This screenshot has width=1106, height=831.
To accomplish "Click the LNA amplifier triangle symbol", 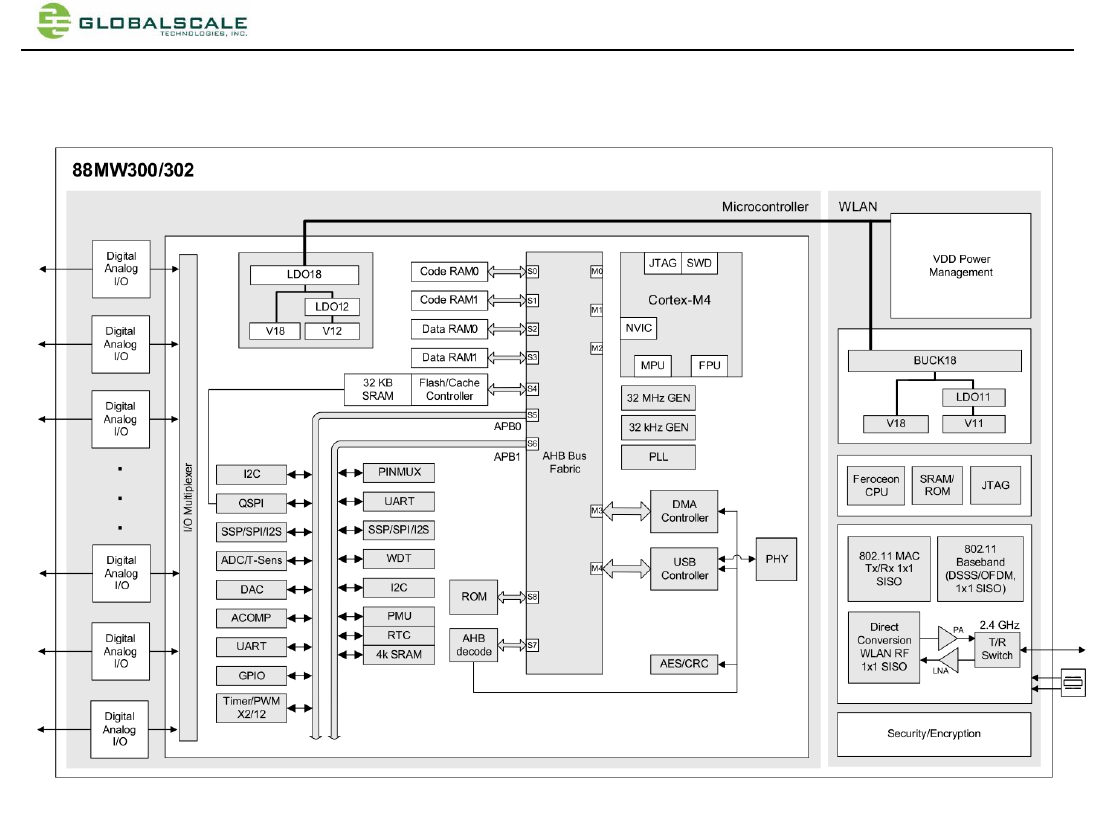I will pos(949,662).
